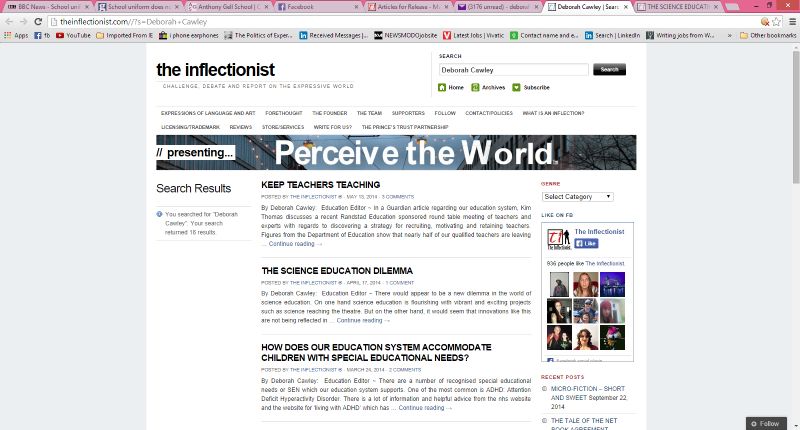Open 3 Comments on Keep Teachers Teaching
Image resolution: width=800 pixels, height=430 pixels.
tap(398, 197)
